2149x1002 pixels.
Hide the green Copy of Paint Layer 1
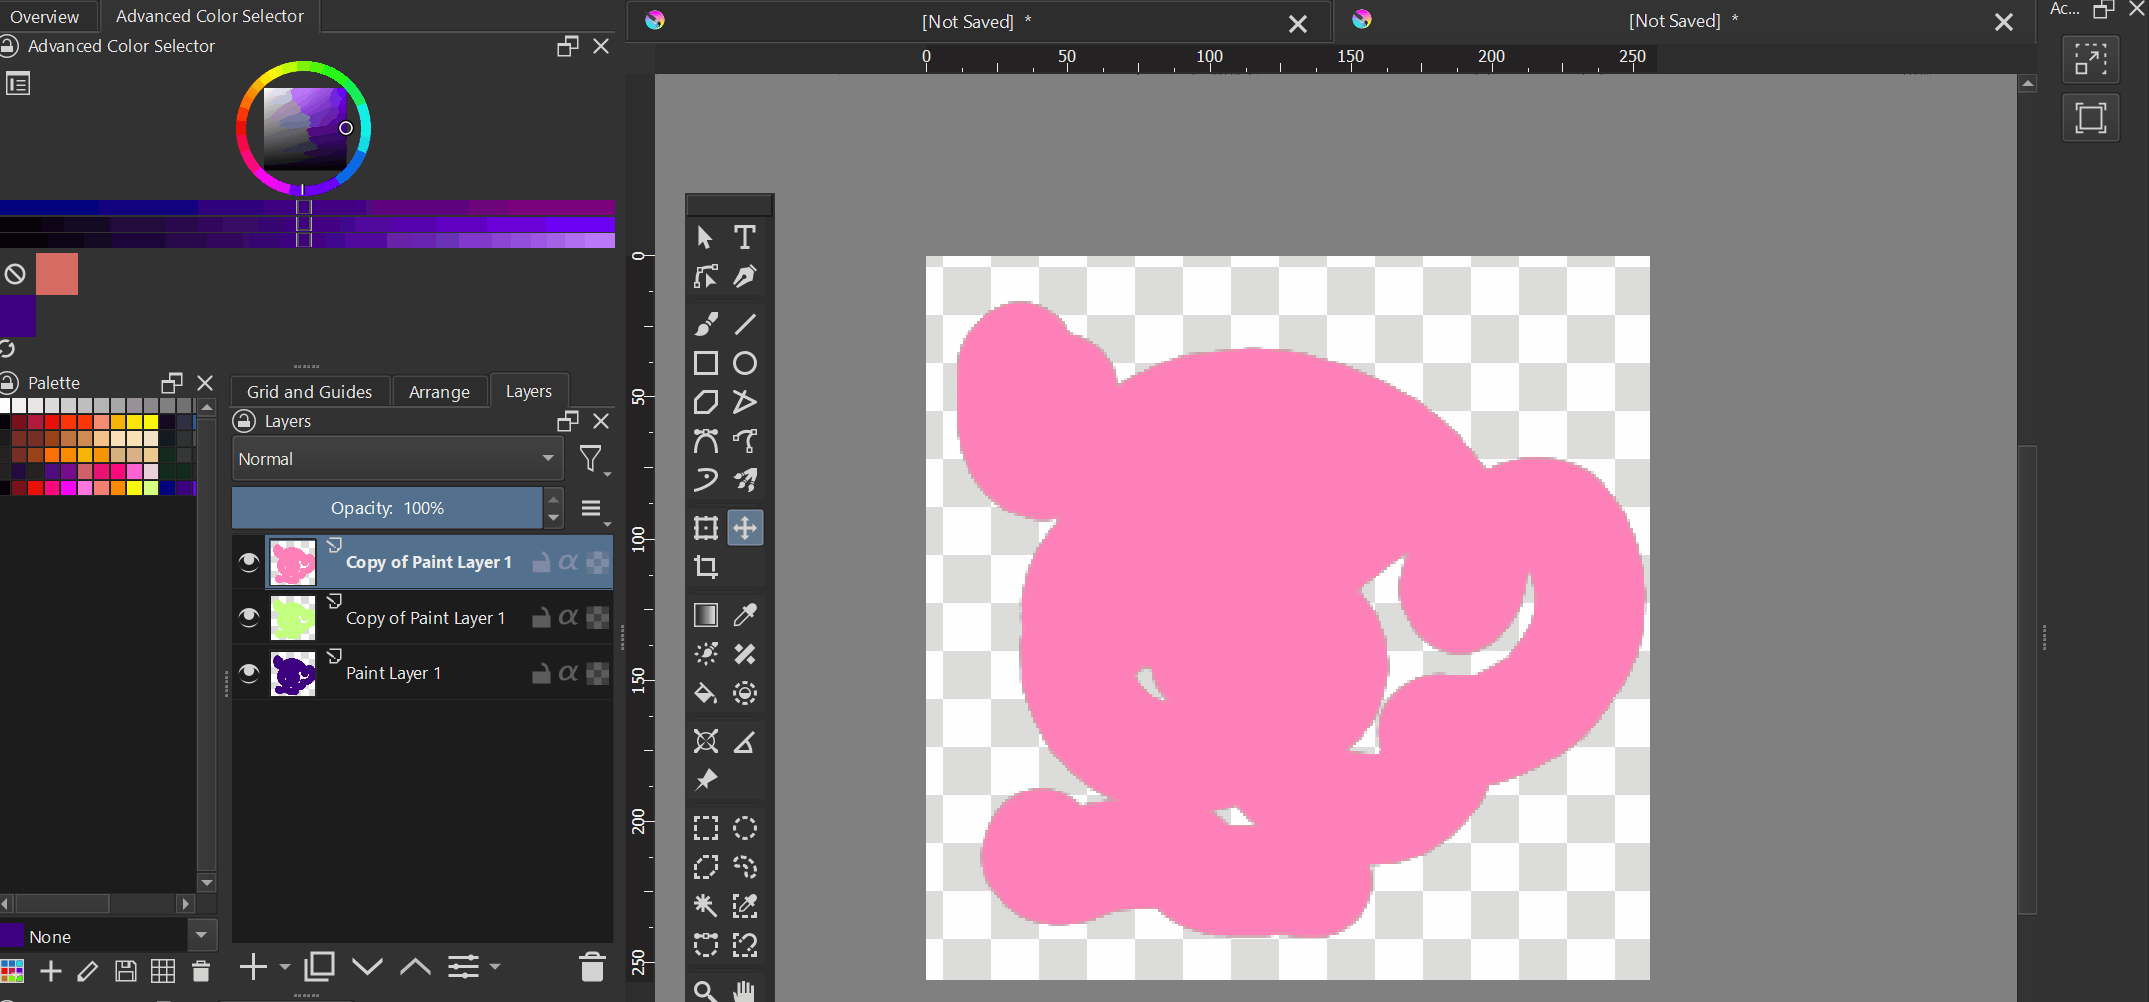(249, 617)
